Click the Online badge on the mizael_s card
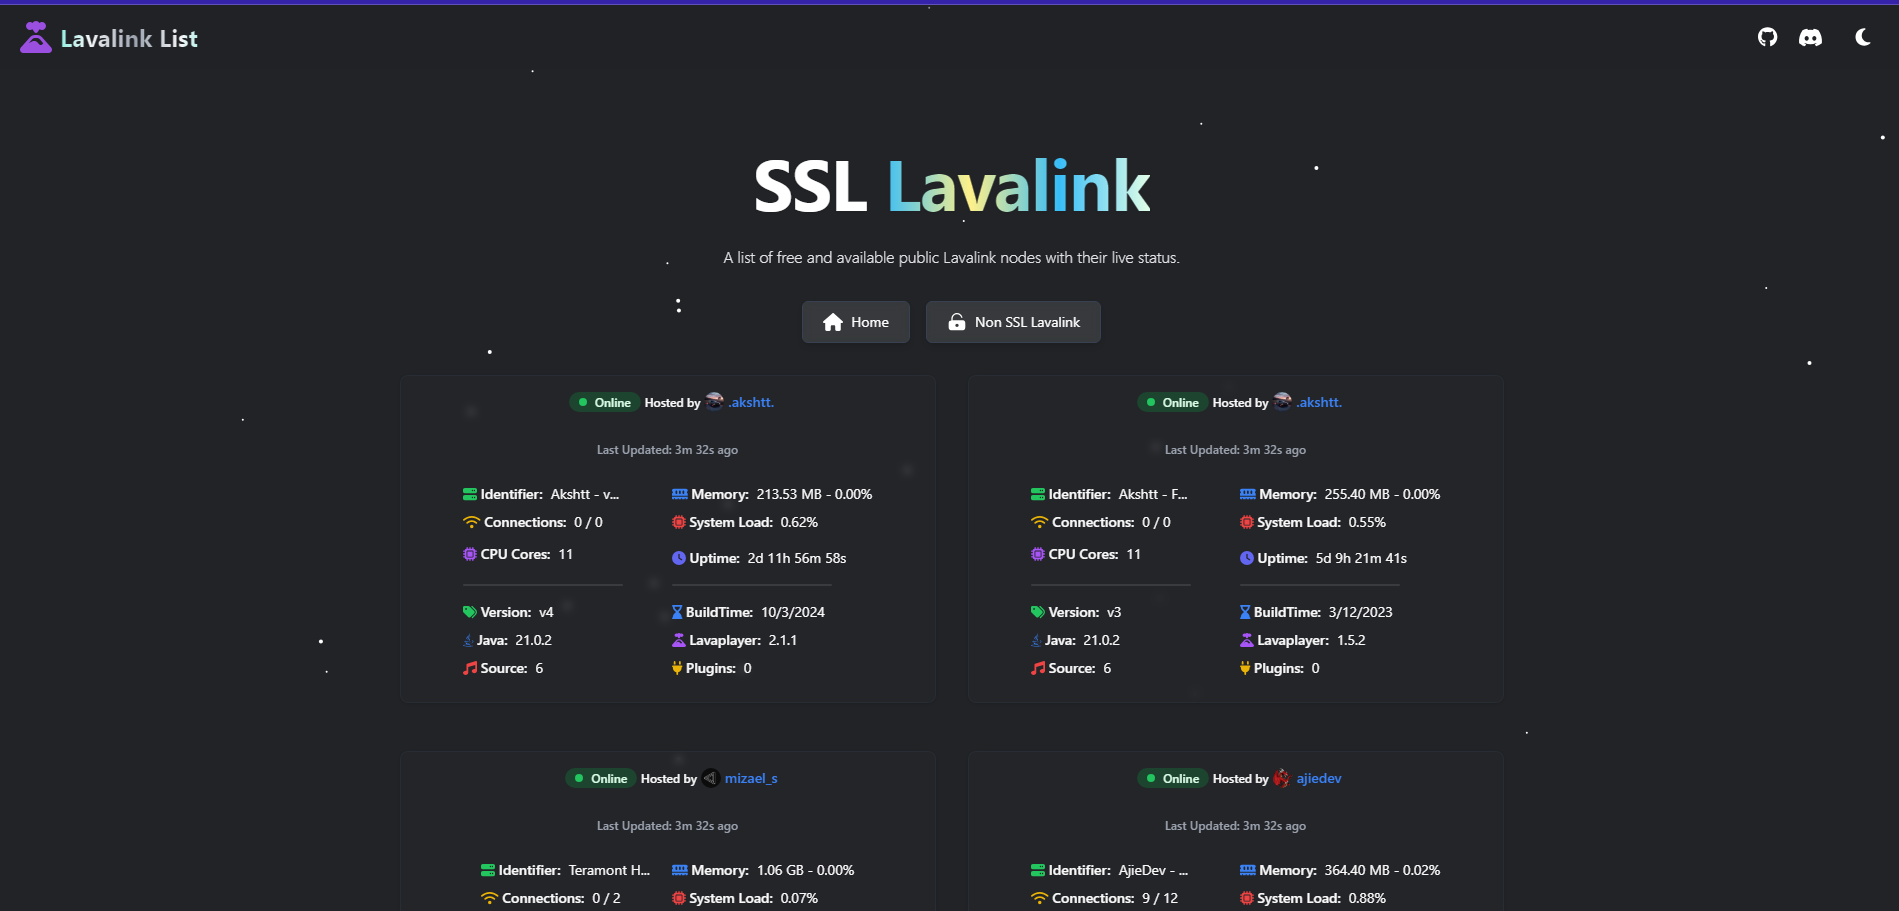Viewport: 1899px width, 911px height. [x=601, y=778]
